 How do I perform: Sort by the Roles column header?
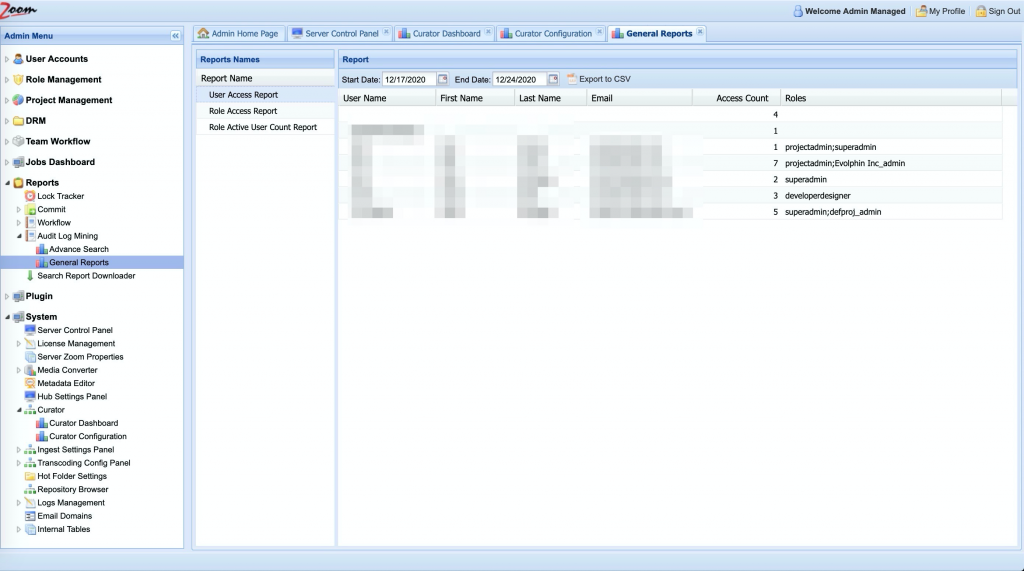point(891,98)
